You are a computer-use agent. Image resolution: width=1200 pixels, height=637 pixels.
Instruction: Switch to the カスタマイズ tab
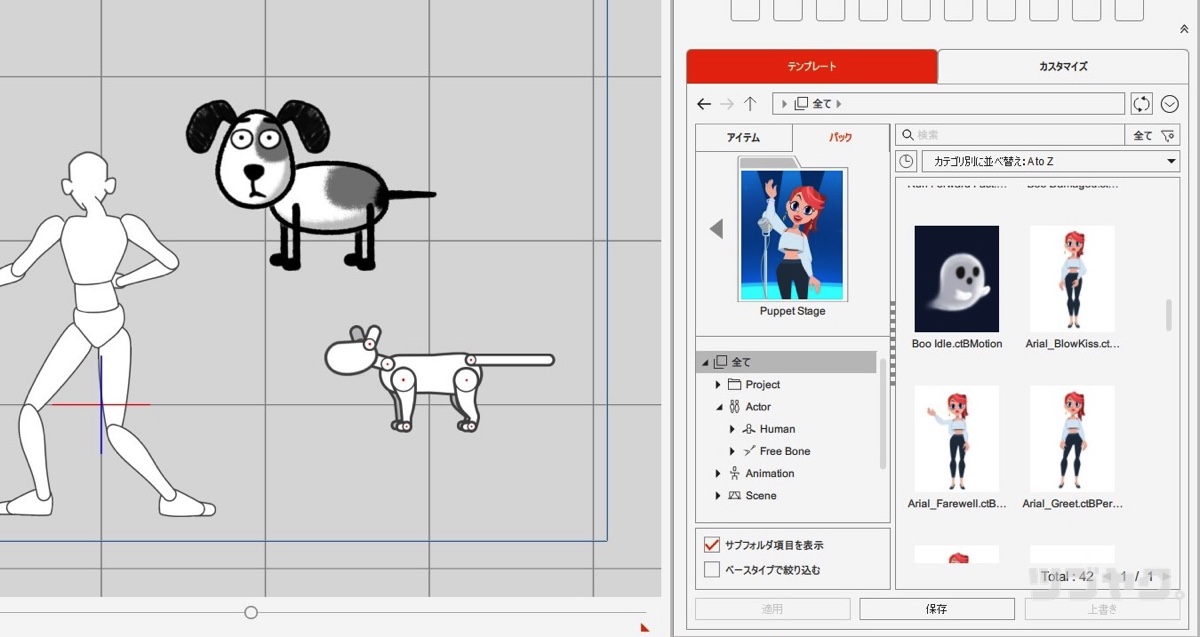coord(1062,67)
